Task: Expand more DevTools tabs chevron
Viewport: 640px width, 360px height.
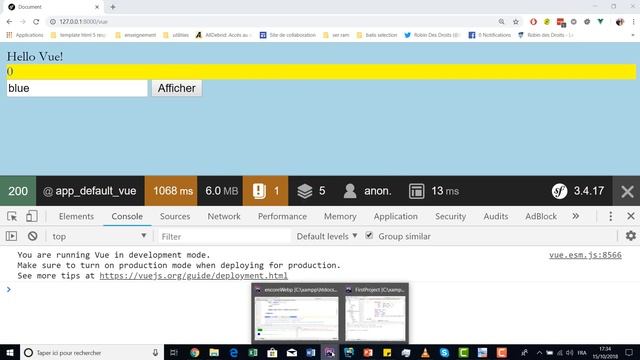Action: tap(576, 216)
